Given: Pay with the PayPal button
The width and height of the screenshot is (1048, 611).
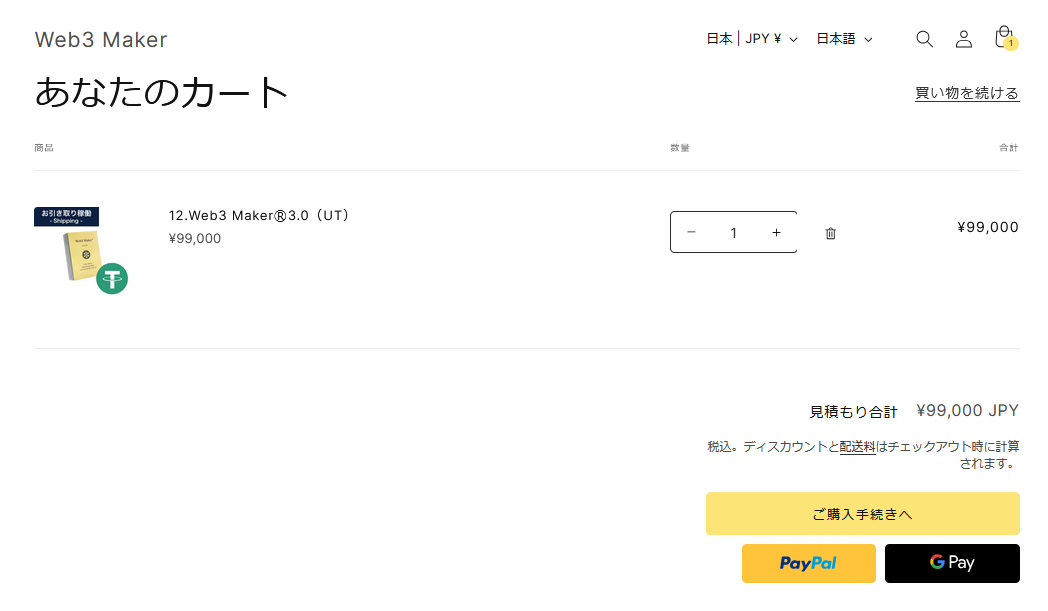Looking at the screenshot, I should 809,564.
